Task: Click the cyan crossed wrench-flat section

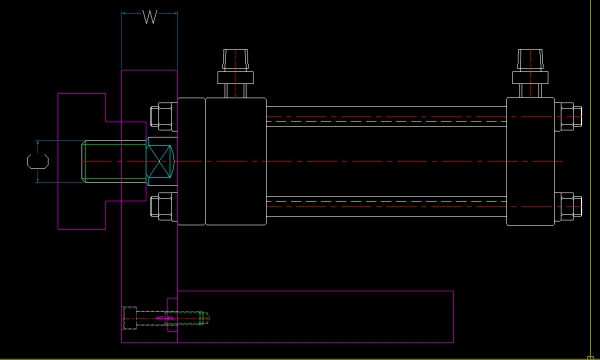Action: (x=160, y=161)
